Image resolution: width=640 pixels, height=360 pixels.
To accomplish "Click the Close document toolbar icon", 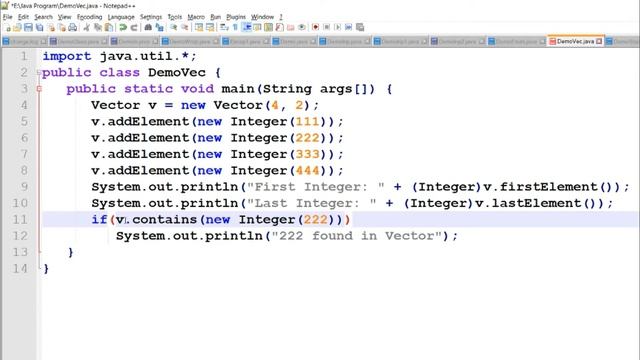I will [51, 27].
